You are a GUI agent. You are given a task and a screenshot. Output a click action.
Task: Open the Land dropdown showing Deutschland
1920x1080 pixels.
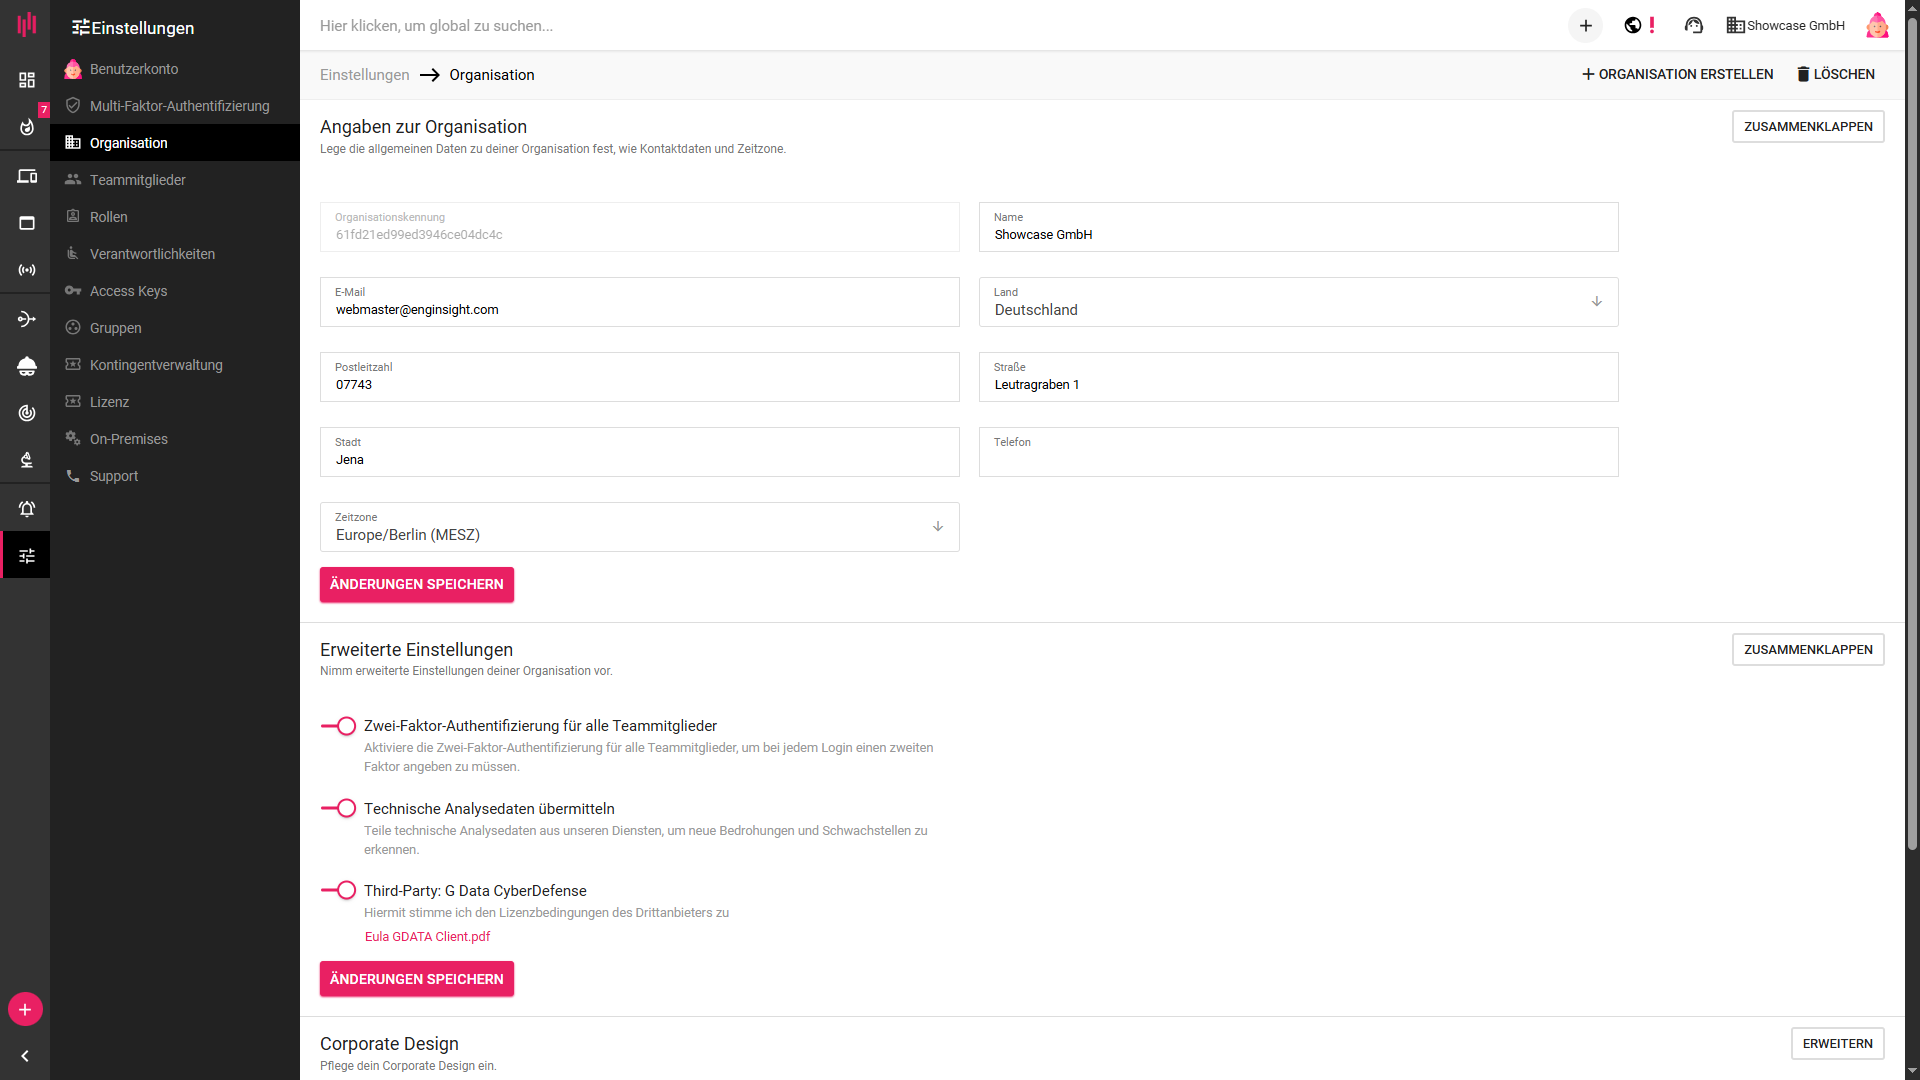1297,302
